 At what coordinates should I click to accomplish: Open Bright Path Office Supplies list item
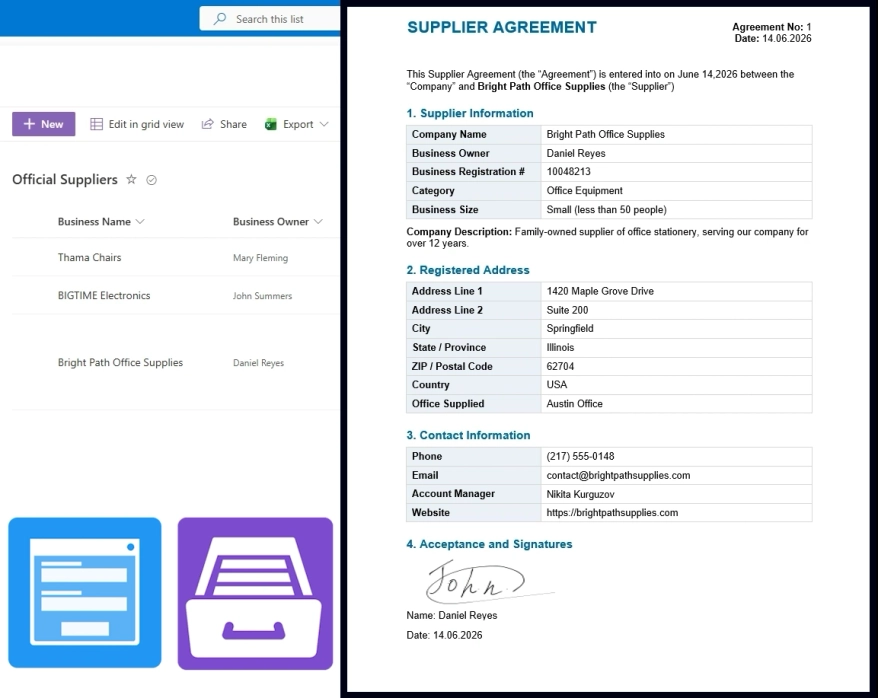pos(120,362)
